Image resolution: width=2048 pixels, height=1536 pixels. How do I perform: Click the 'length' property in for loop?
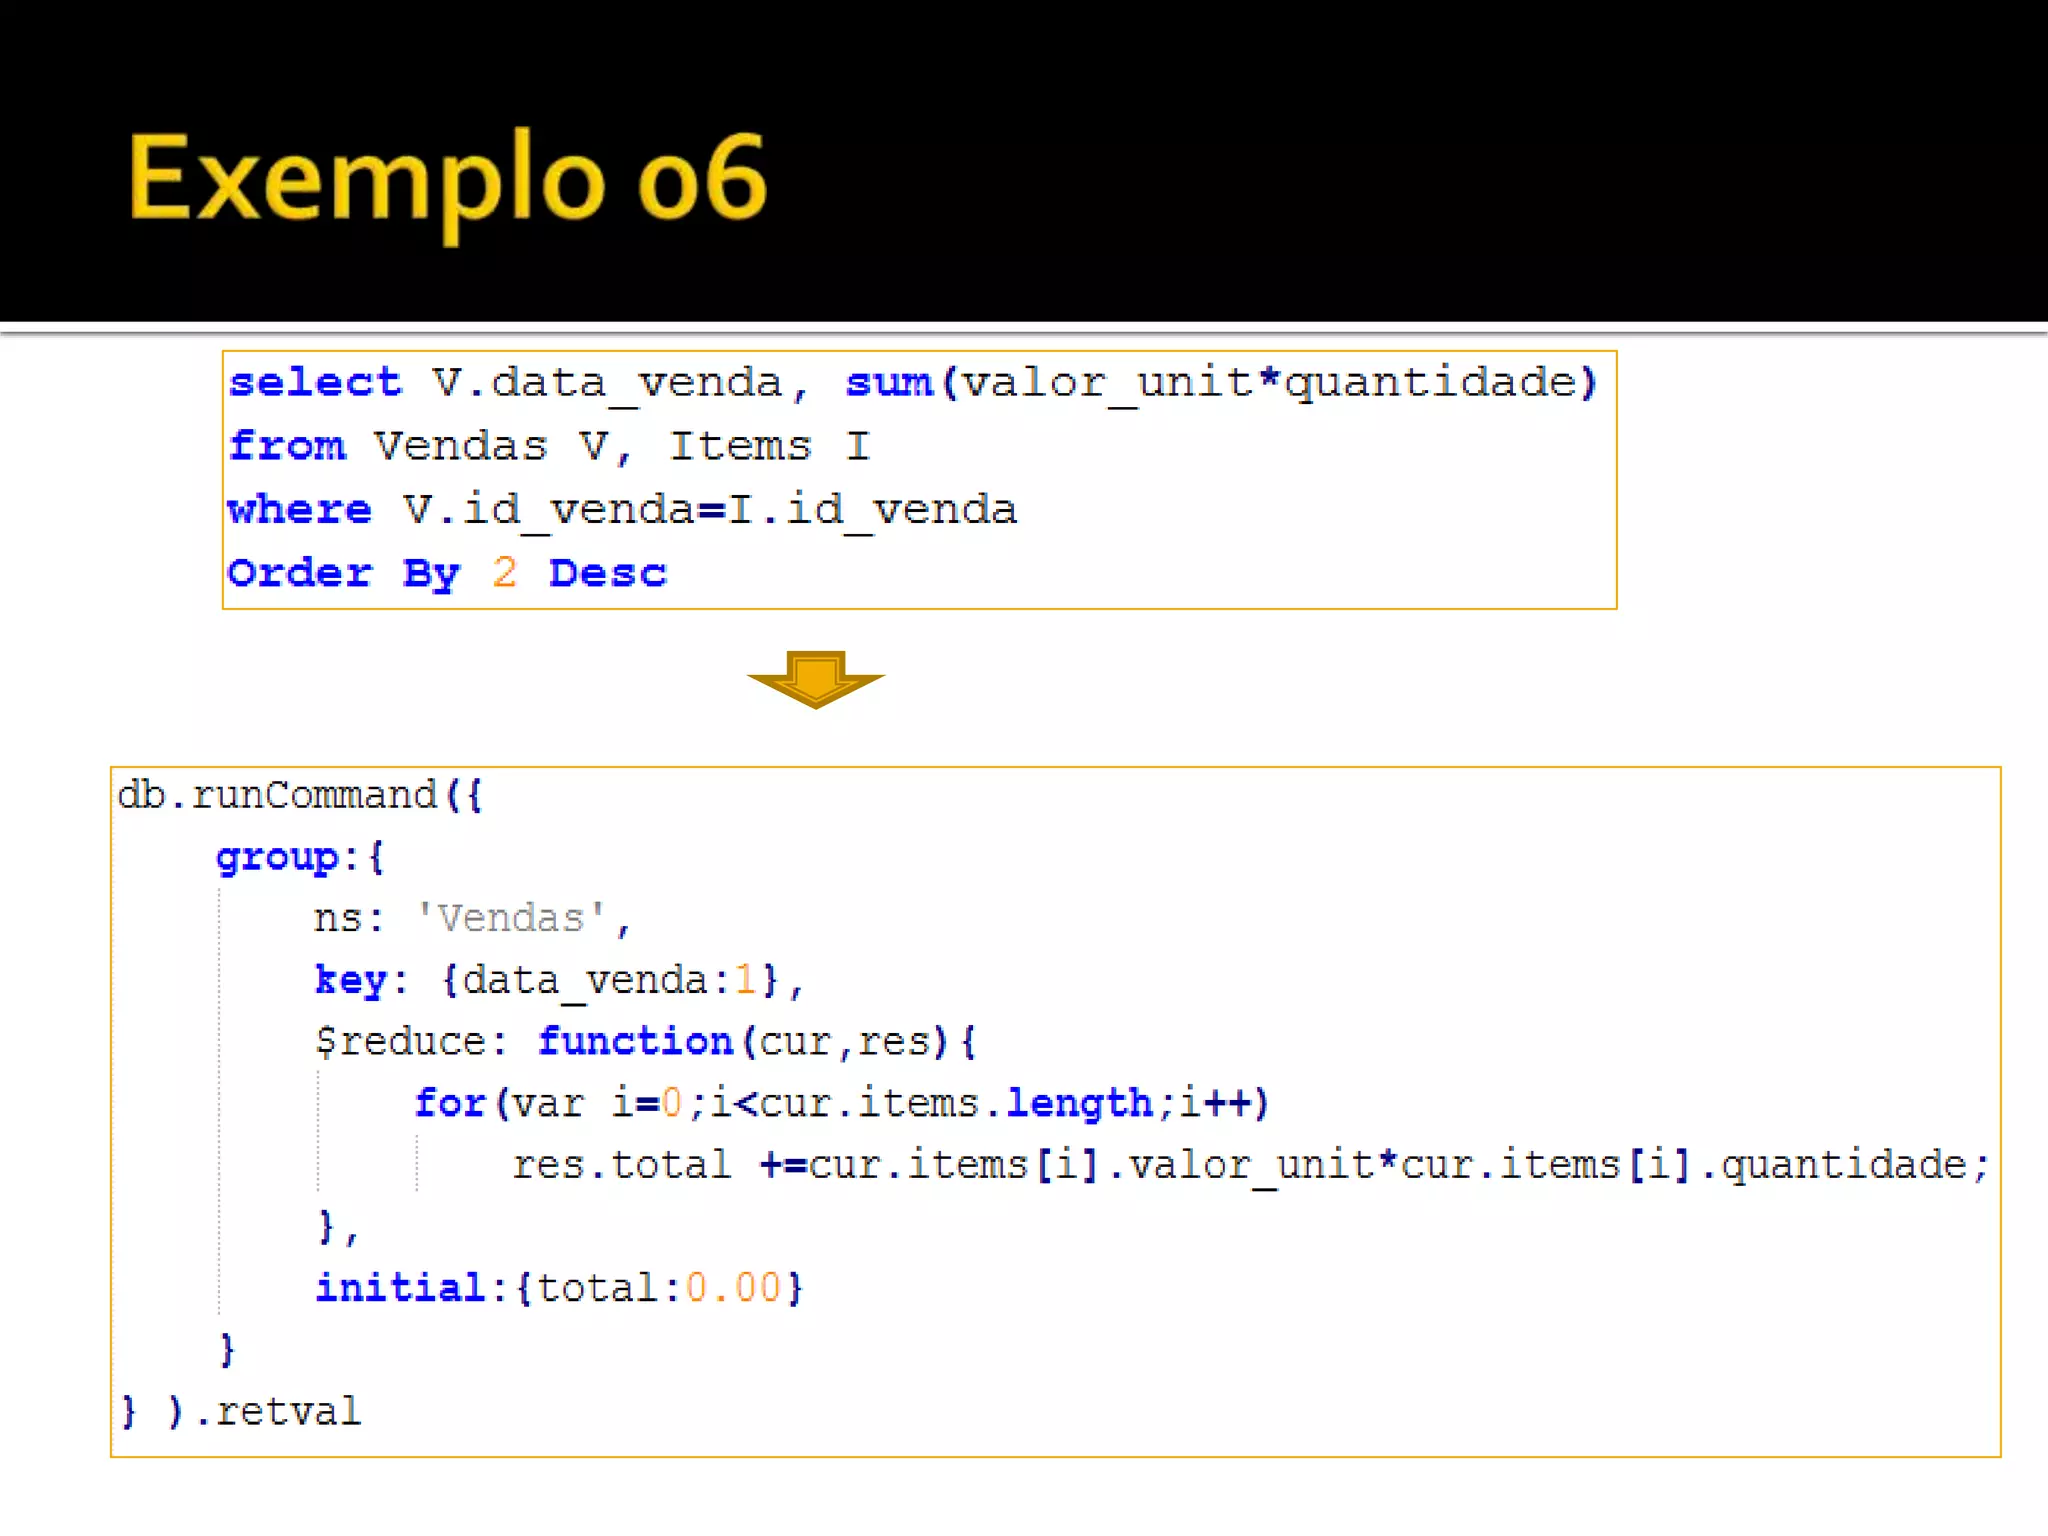click(x=1079, y=1103)
